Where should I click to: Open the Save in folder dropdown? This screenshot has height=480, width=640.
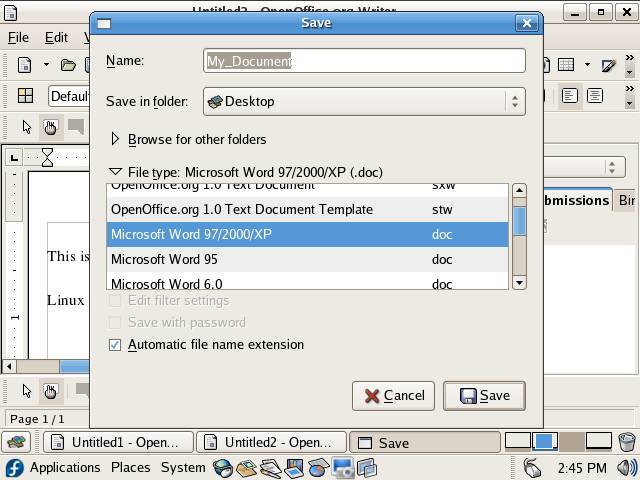click(364, 101)
